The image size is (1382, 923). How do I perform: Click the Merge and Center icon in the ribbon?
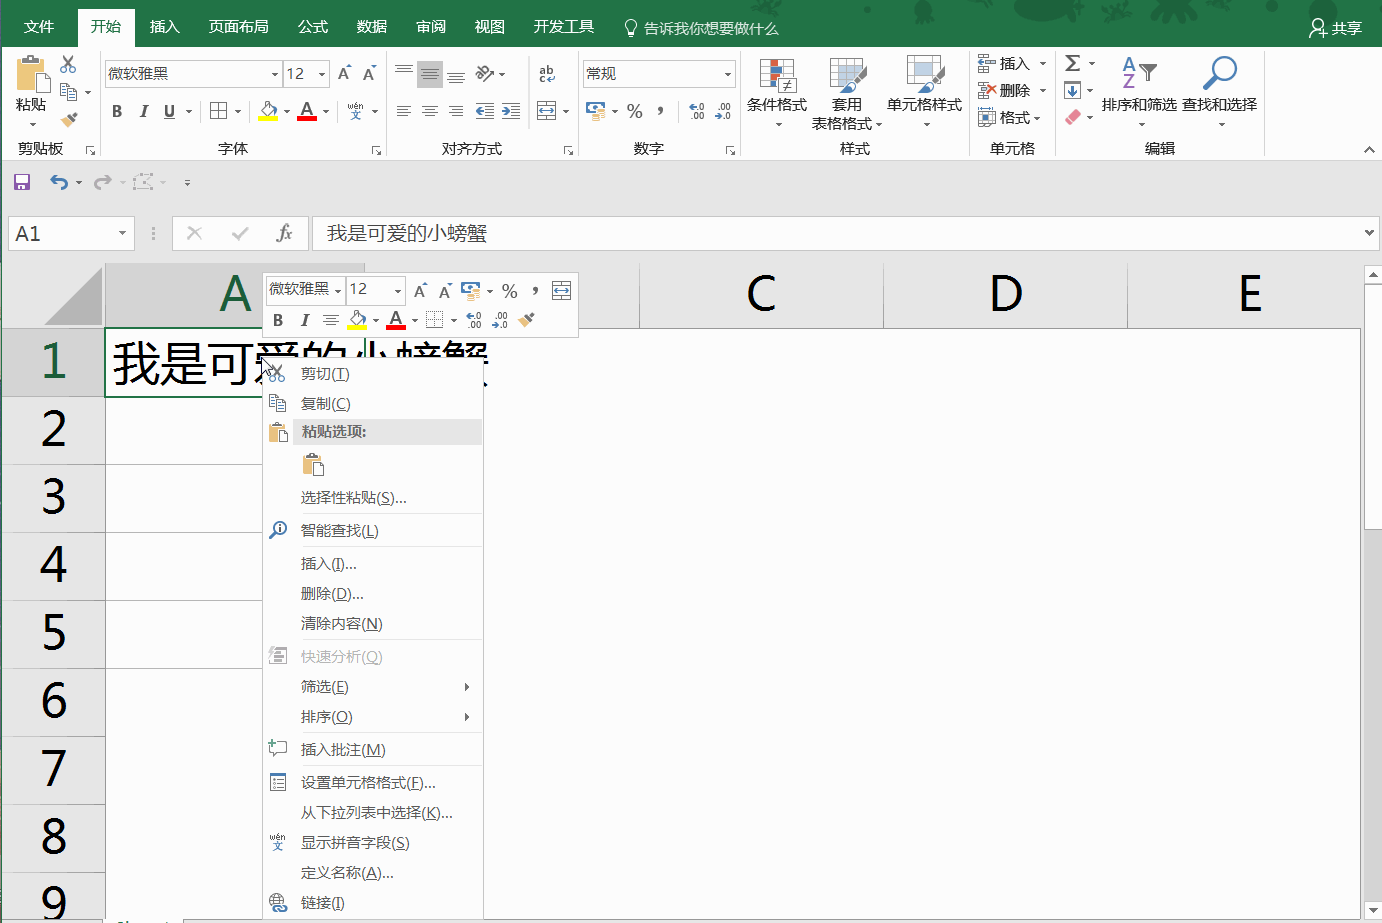547,111
